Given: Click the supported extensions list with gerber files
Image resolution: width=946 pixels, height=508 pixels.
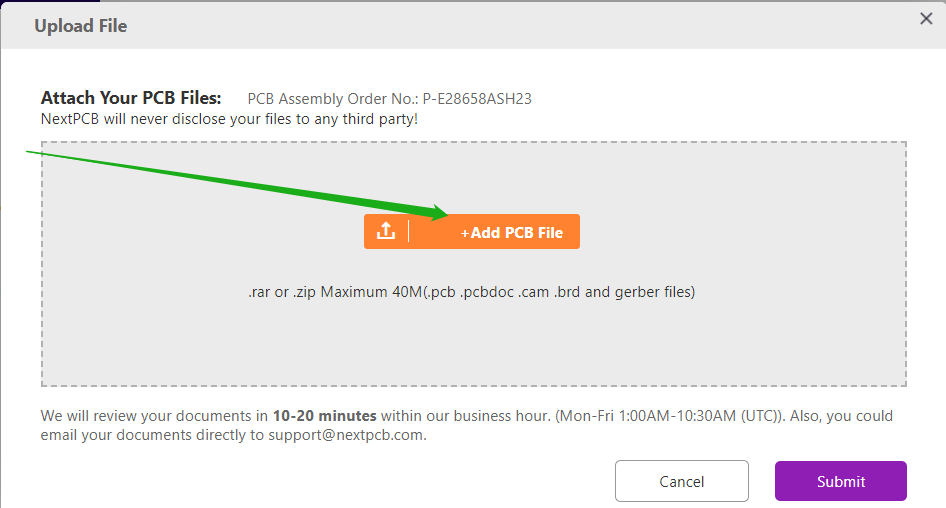Looking at the screenshot, I should 560,292.
